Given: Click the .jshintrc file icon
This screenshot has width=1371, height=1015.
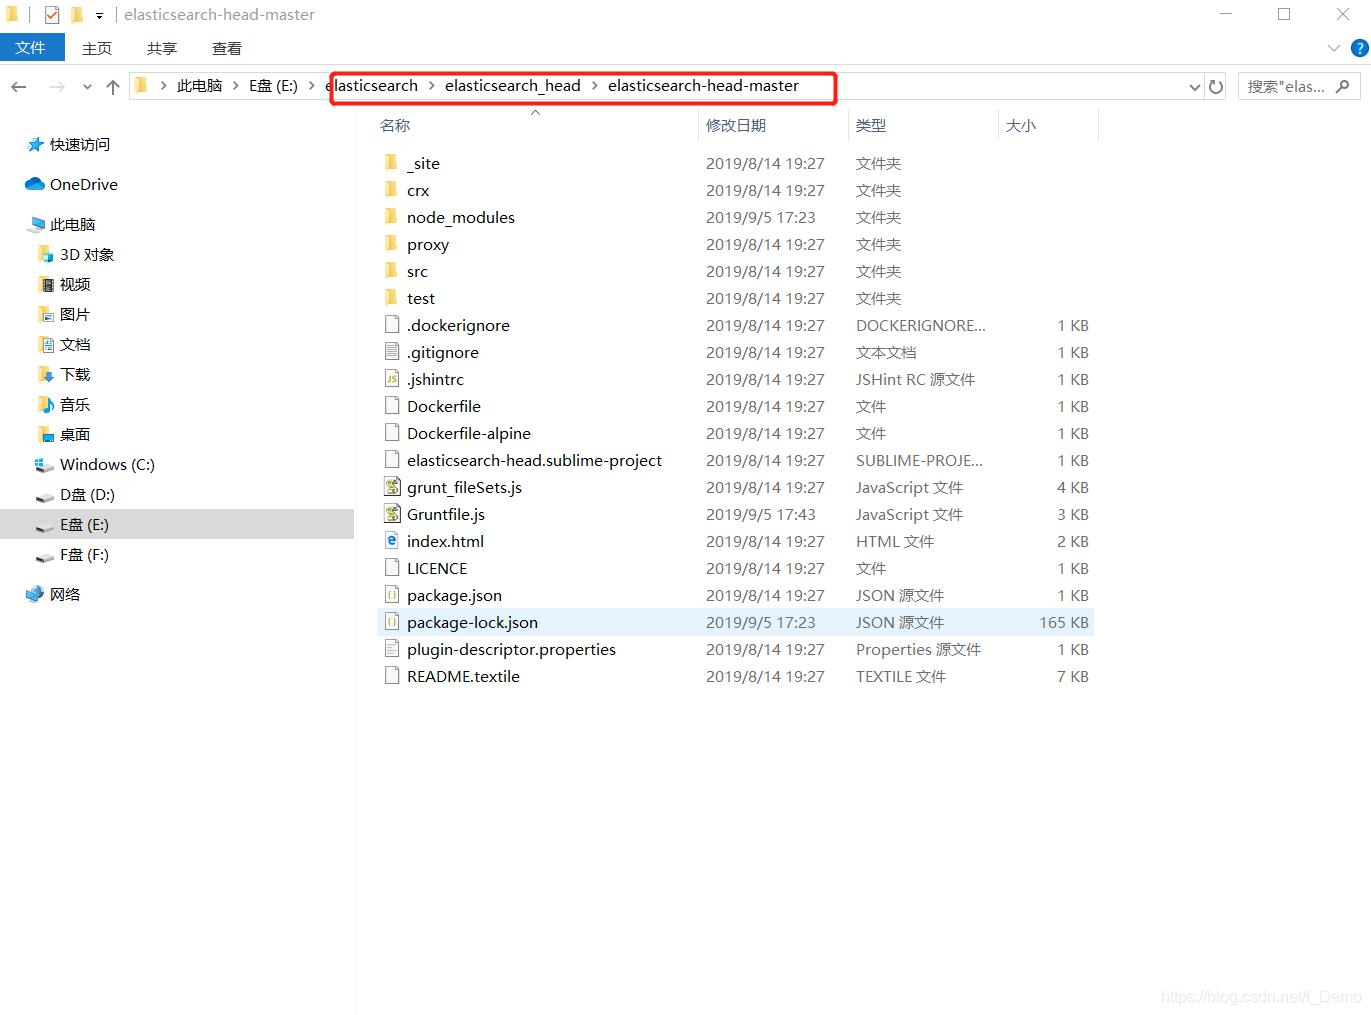Looking at the screenshot, I should pos(392,379).
